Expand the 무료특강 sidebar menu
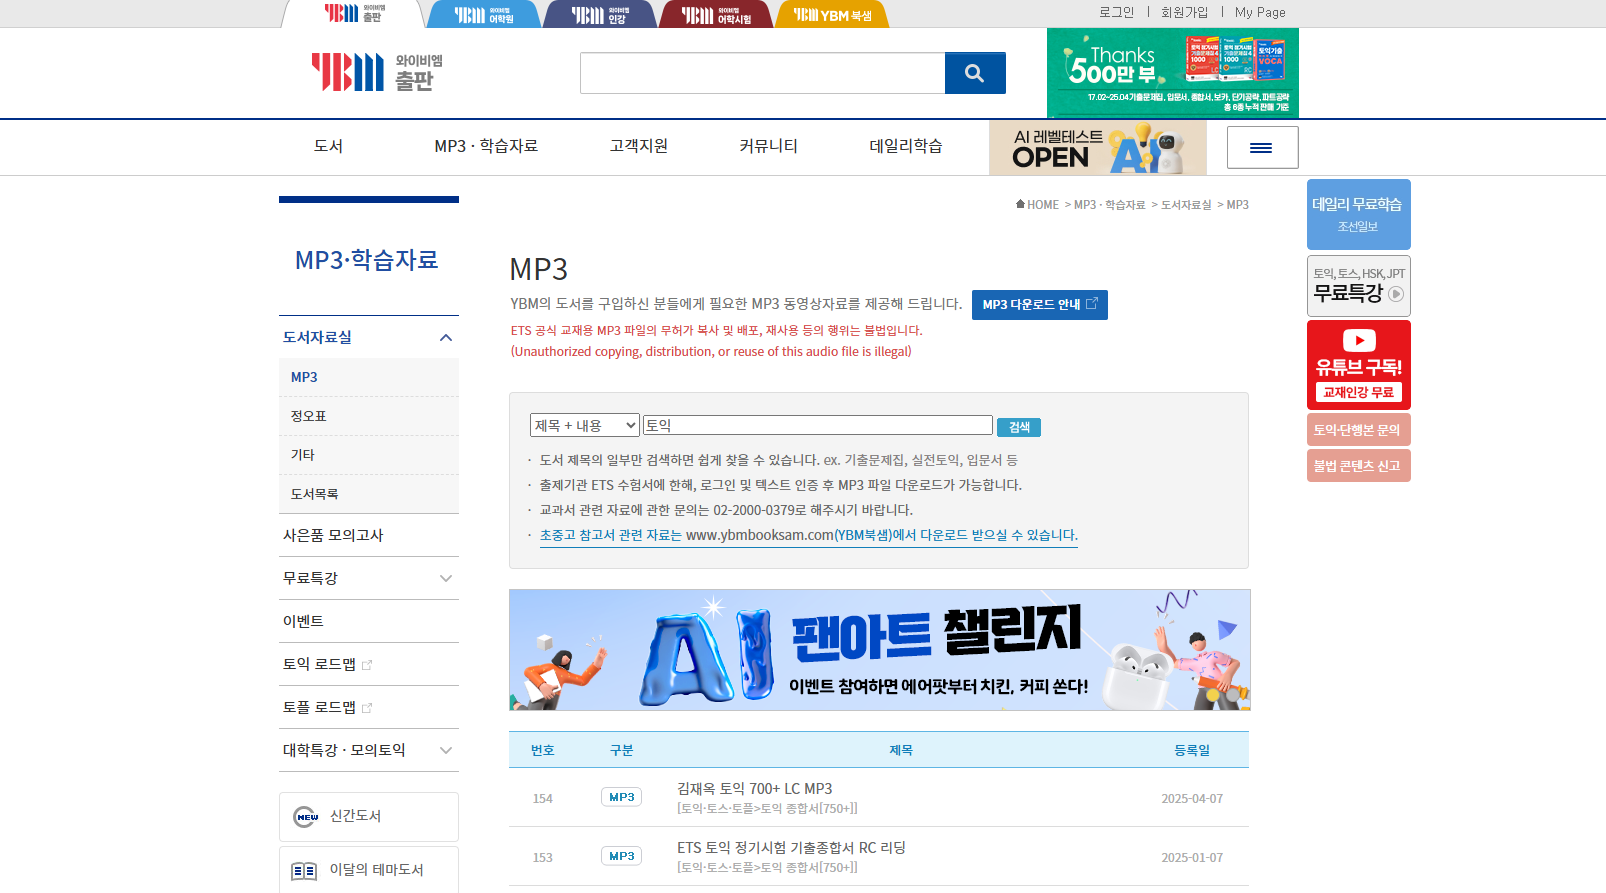Image resolution: width=1606 pixels, height=893 pixels. (x=446, y=578)
